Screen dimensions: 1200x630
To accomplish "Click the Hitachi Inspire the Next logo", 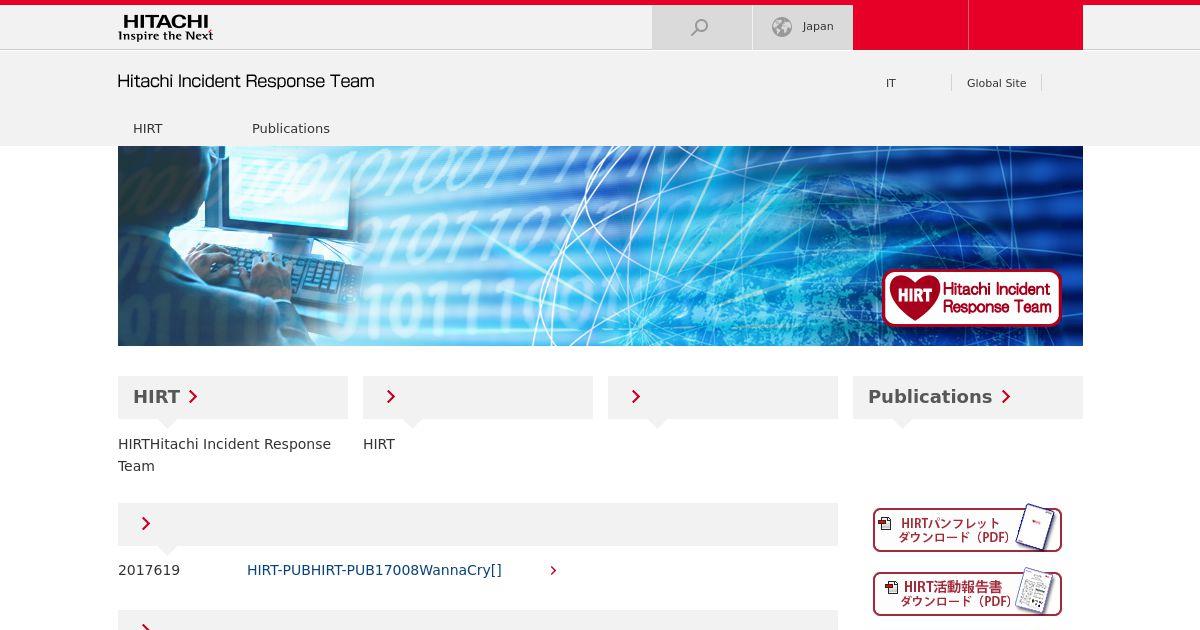I will [x=165, y=27].
